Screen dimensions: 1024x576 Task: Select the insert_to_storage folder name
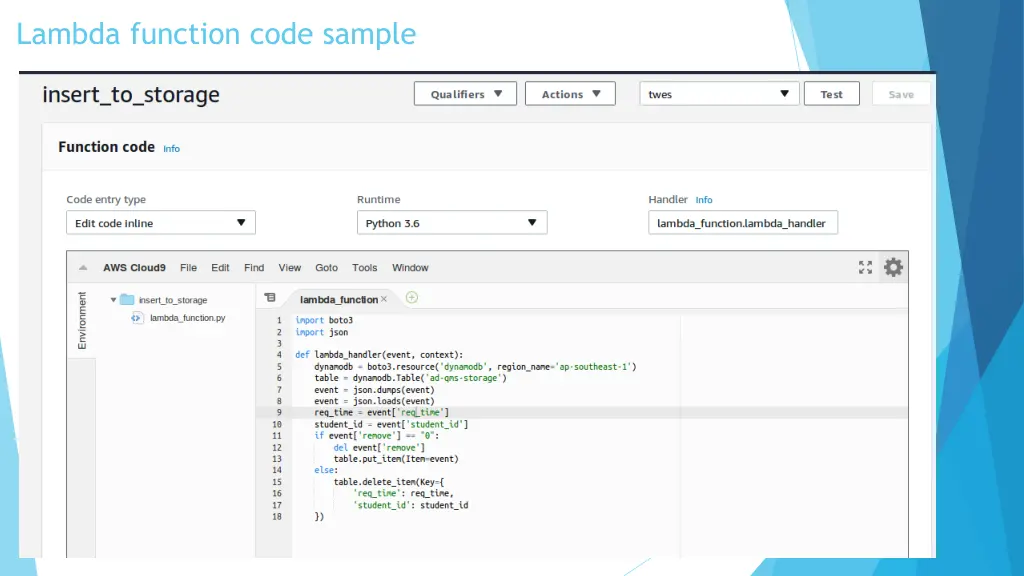coord(172,300)
